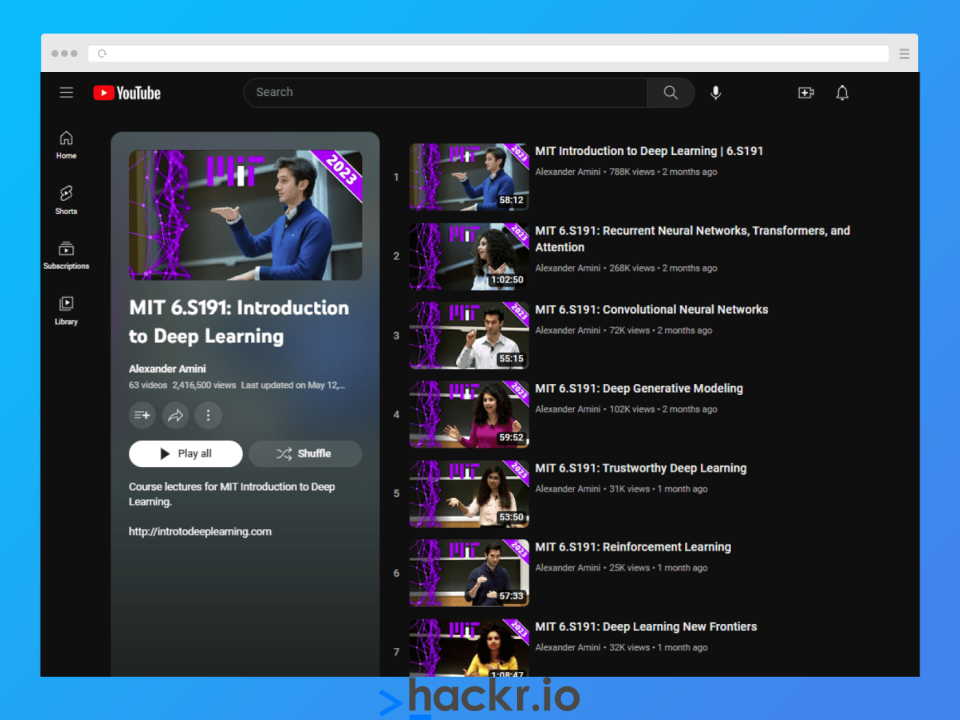Screen dimensions: 960x720
Task: Open the browser hamburger menu
Action: pos(904,54)
